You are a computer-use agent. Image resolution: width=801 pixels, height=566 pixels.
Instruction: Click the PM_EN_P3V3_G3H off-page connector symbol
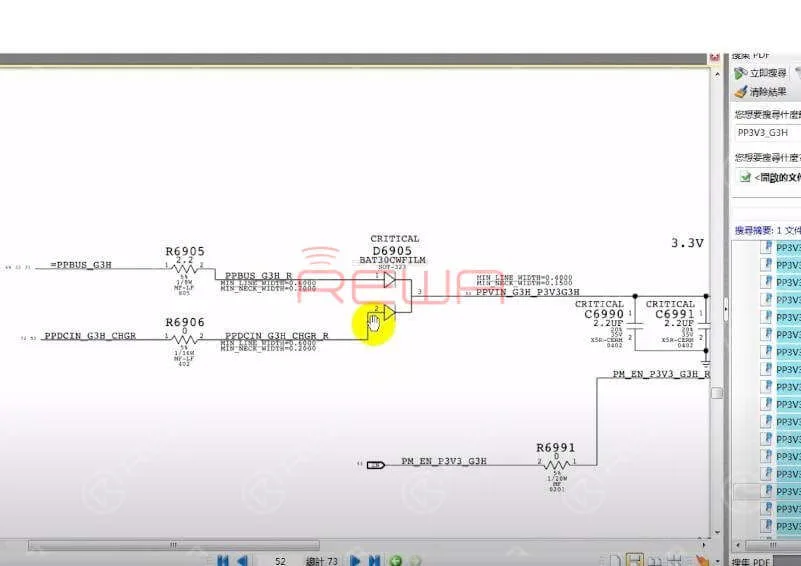click(375, 465)
